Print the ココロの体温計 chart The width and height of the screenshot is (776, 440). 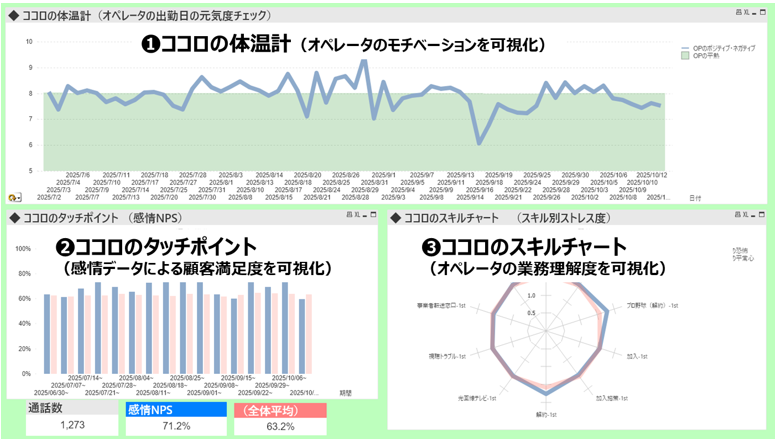pos(738,12)
